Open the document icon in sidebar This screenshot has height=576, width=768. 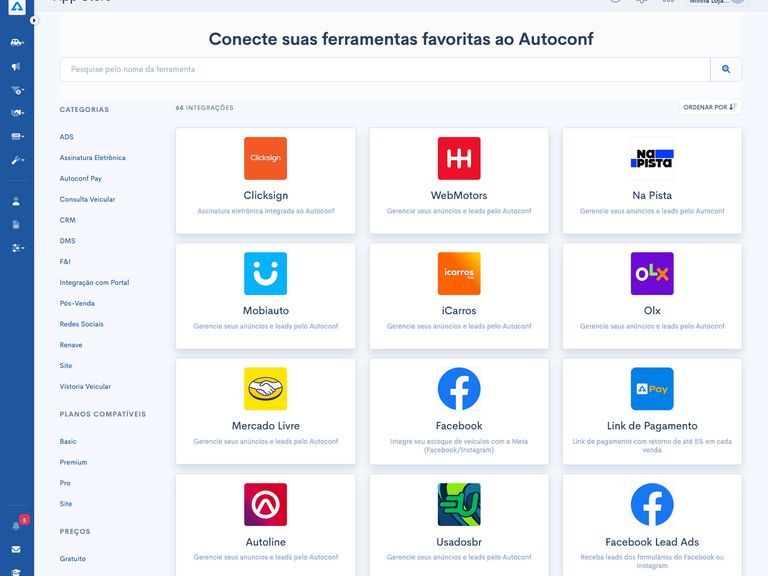tap(16, 224)
